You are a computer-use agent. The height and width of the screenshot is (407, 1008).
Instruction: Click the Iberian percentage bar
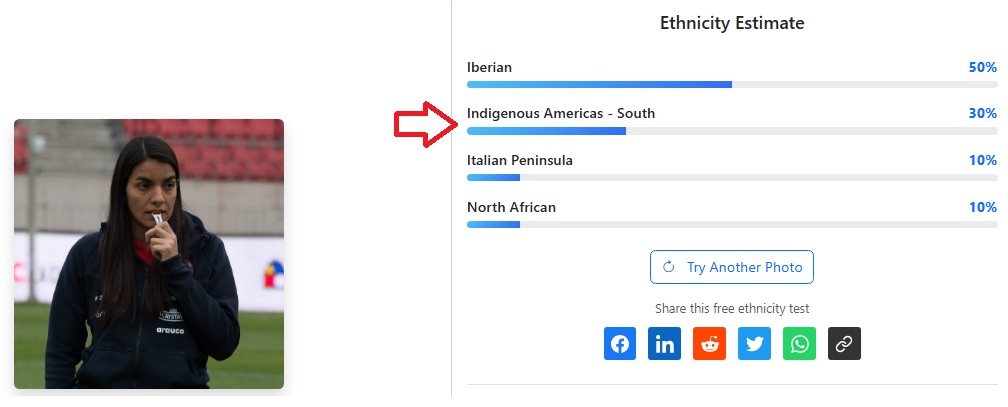(x=732, y=84)
